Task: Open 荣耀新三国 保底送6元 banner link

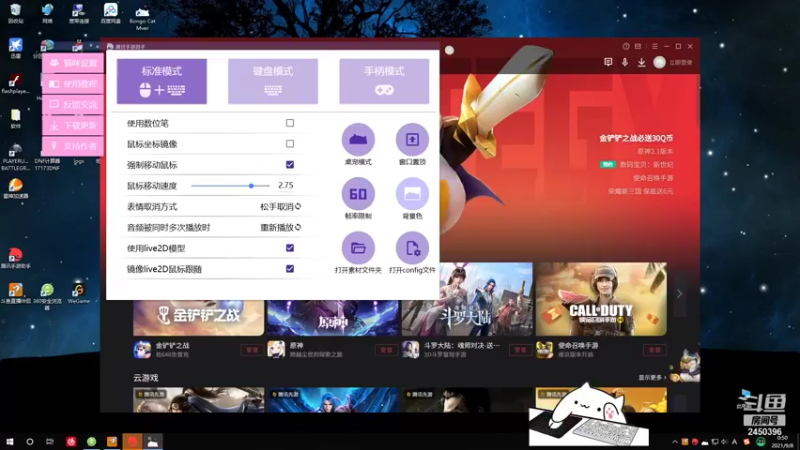Action: tap(640, 191)
